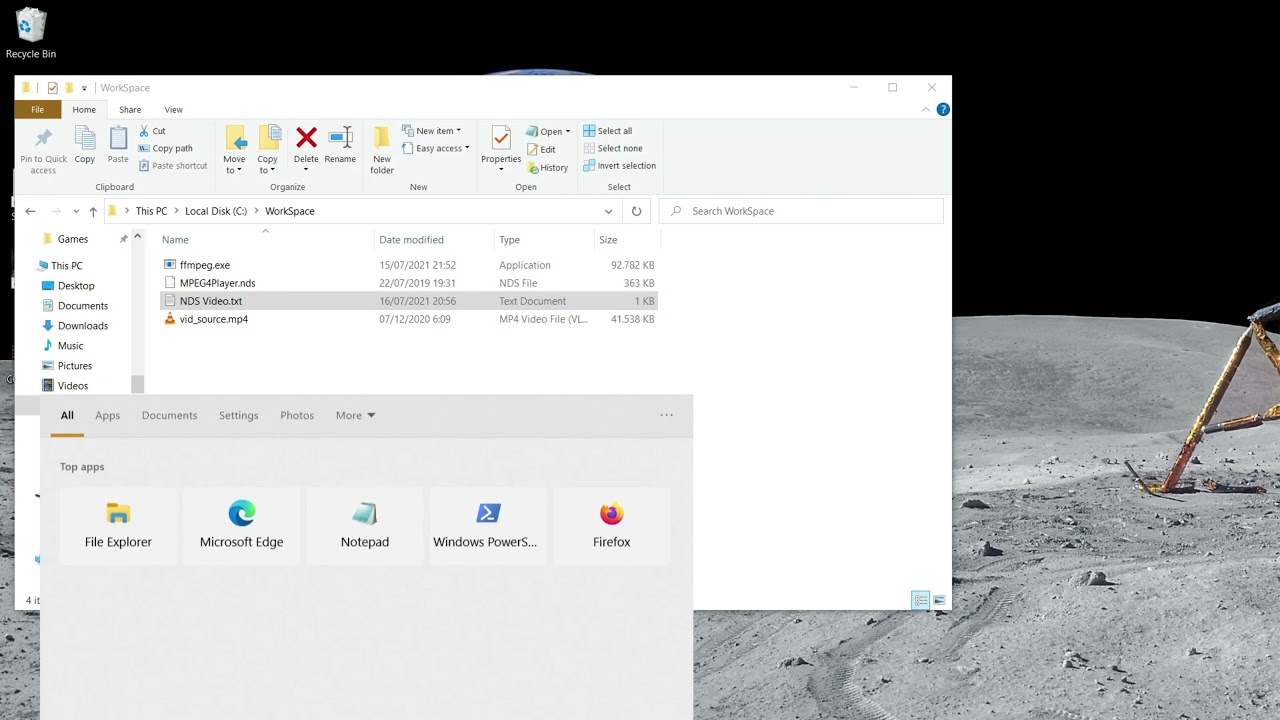Click Cut in the Clipboard group
This screenshot has height=720, width=1280.
click(152, 131)
